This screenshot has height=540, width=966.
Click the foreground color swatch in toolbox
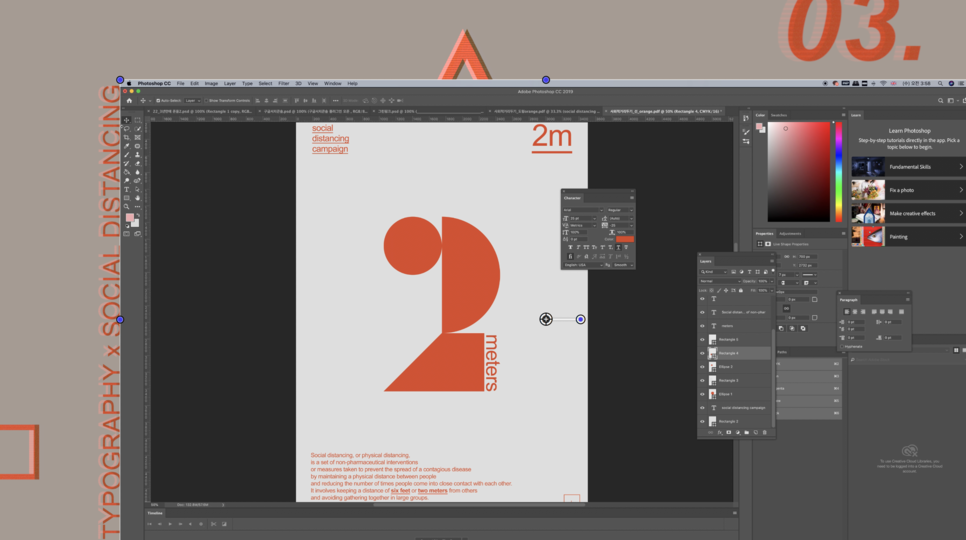129,217
